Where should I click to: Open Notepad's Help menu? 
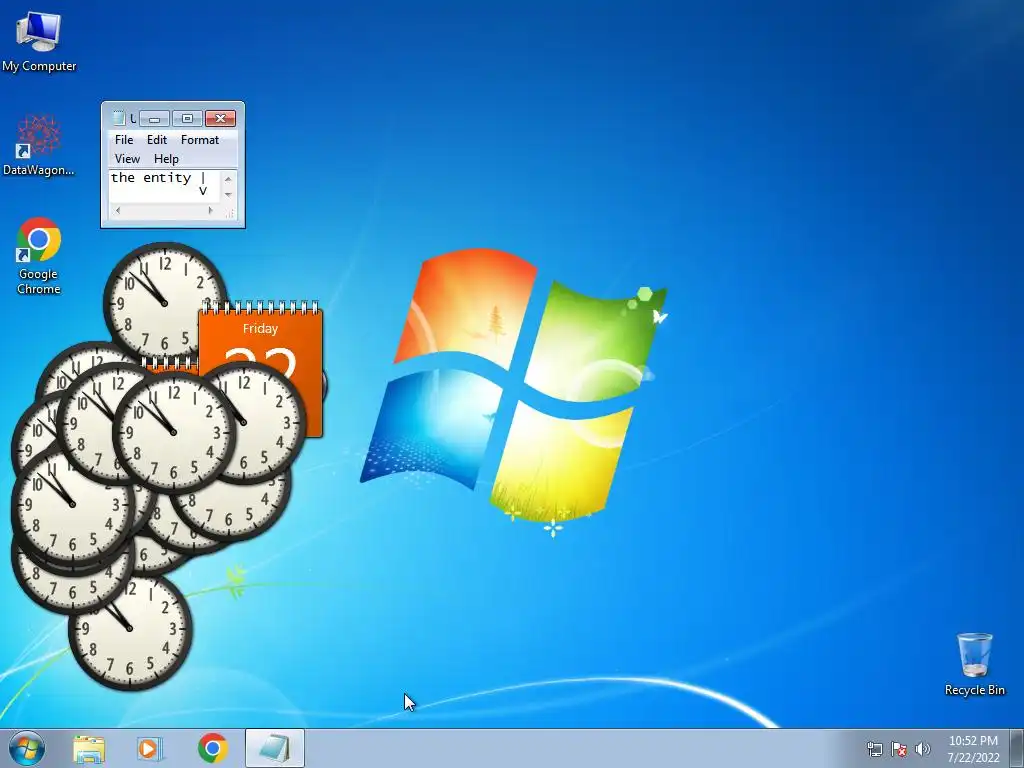[x=167, y=159]
